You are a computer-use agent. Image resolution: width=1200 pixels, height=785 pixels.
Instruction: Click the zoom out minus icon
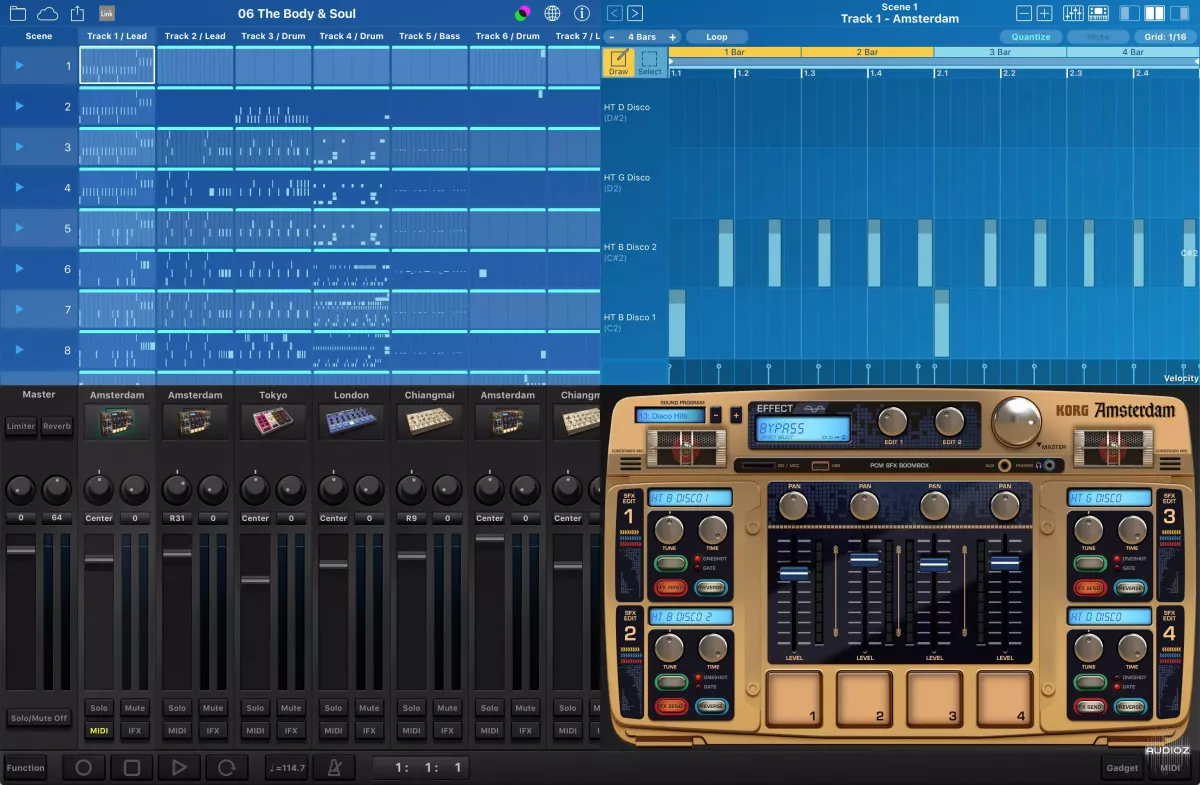click(1023, 13)
